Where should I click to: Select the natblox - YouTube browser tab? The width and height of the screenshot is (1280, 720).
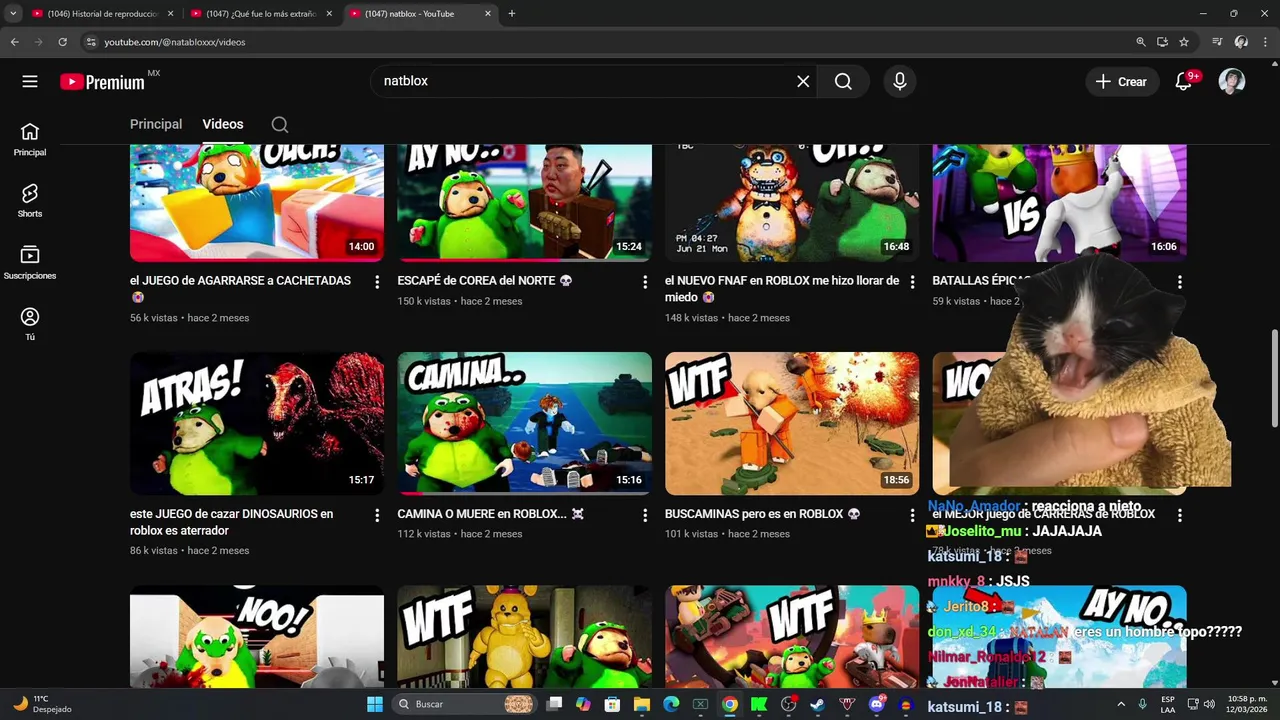coord(420,14)
